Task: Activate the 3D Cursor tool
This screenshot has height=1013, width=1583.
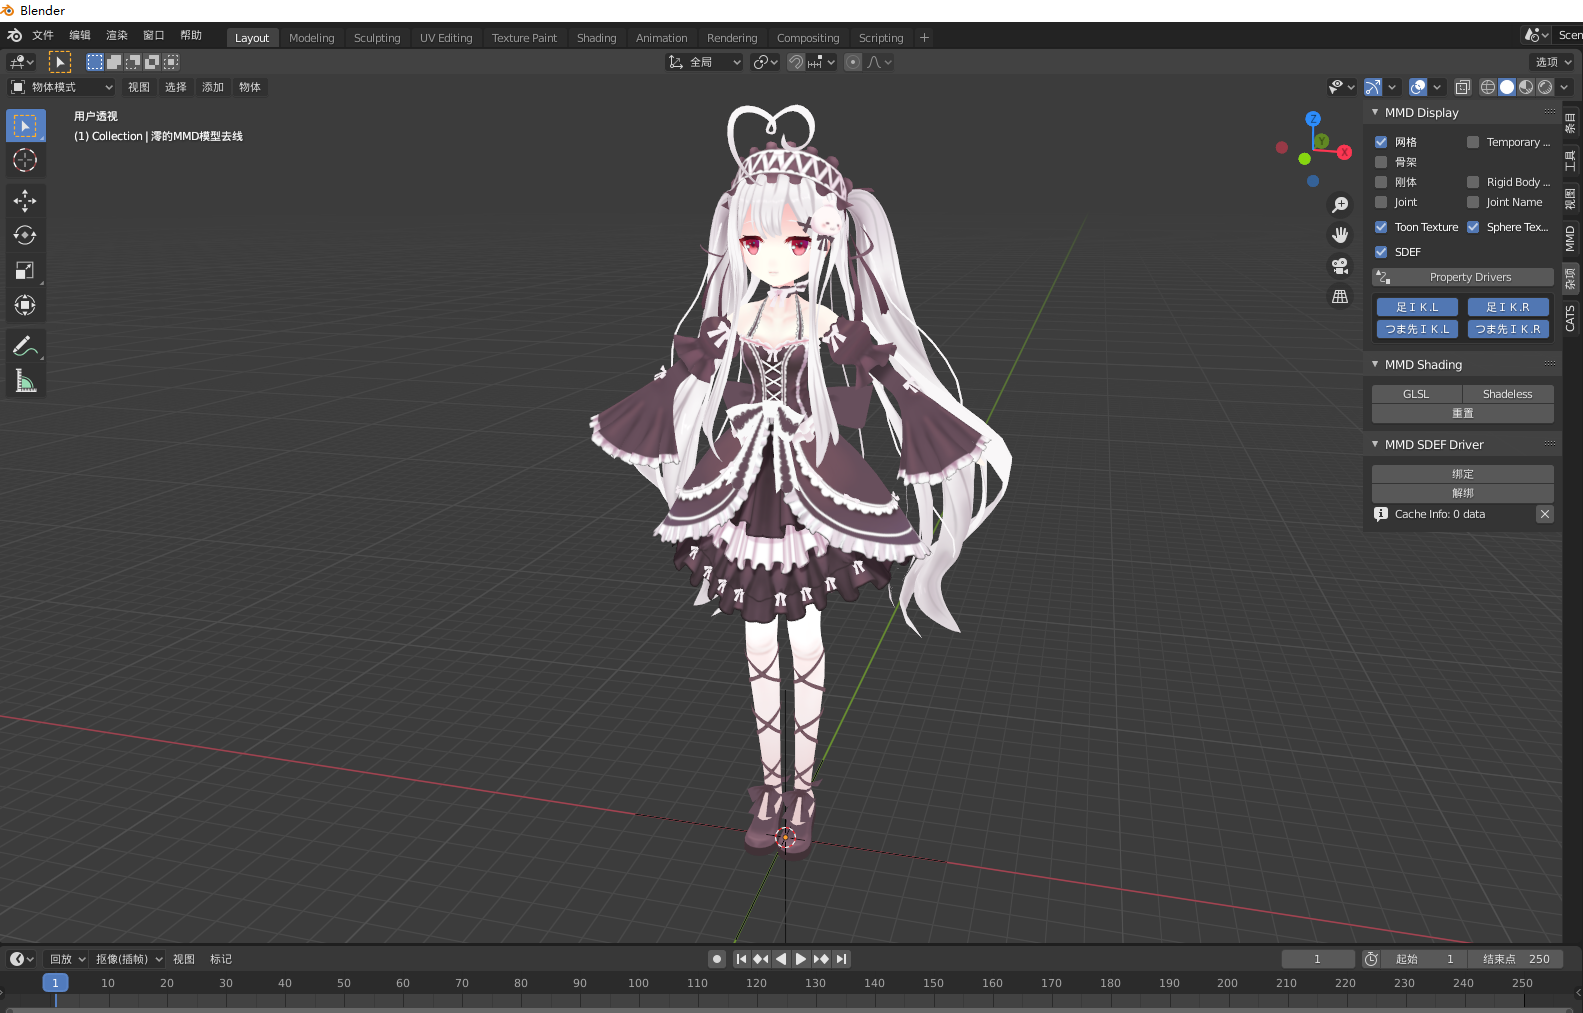Action: pos(25,160)
